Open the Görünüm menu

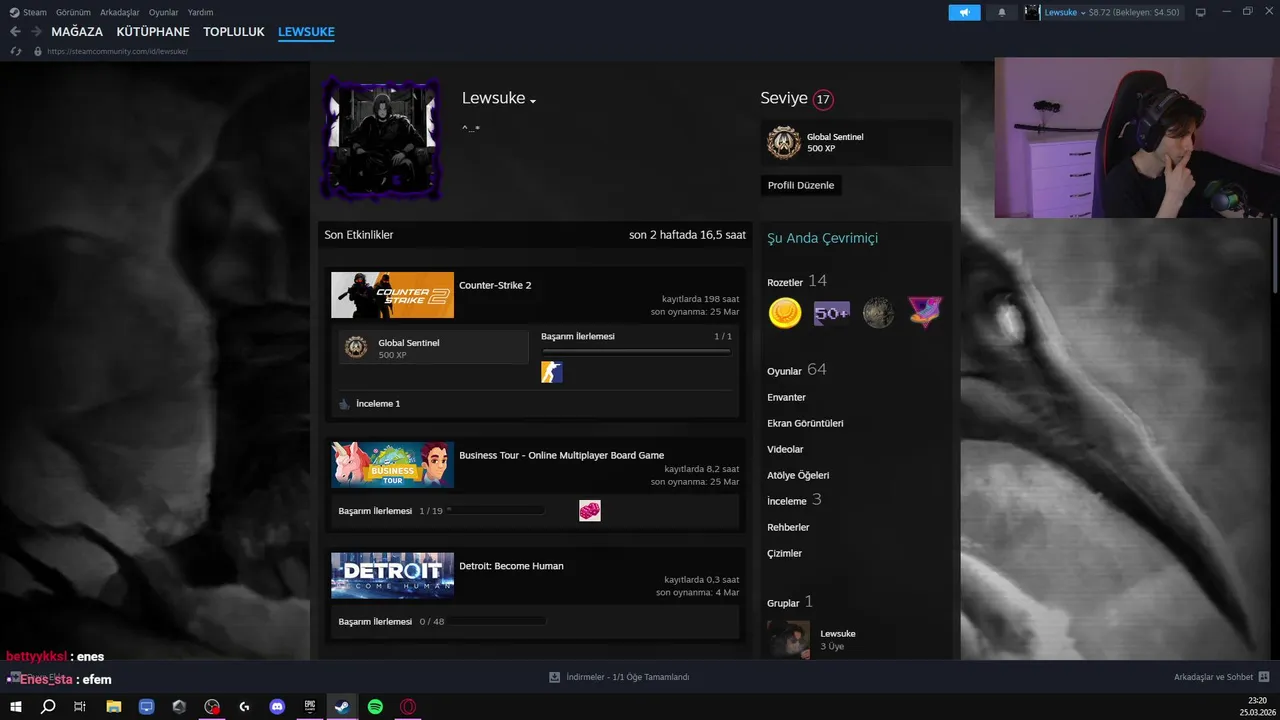(73, 12)
